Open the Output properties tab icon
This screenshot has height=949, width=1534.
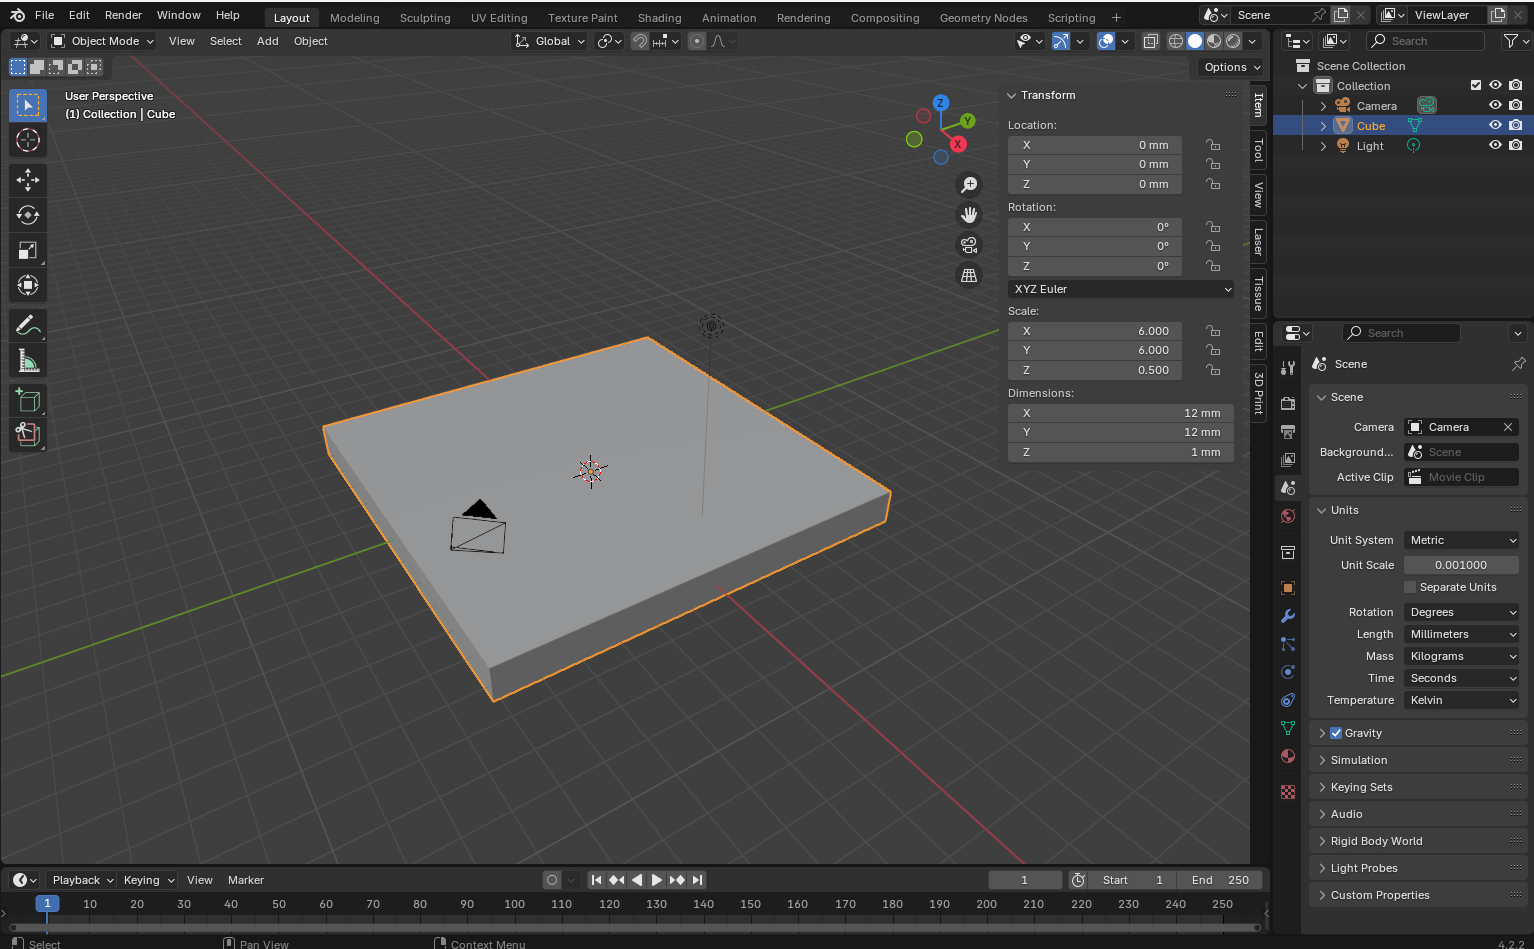[x=1288, y=431]
